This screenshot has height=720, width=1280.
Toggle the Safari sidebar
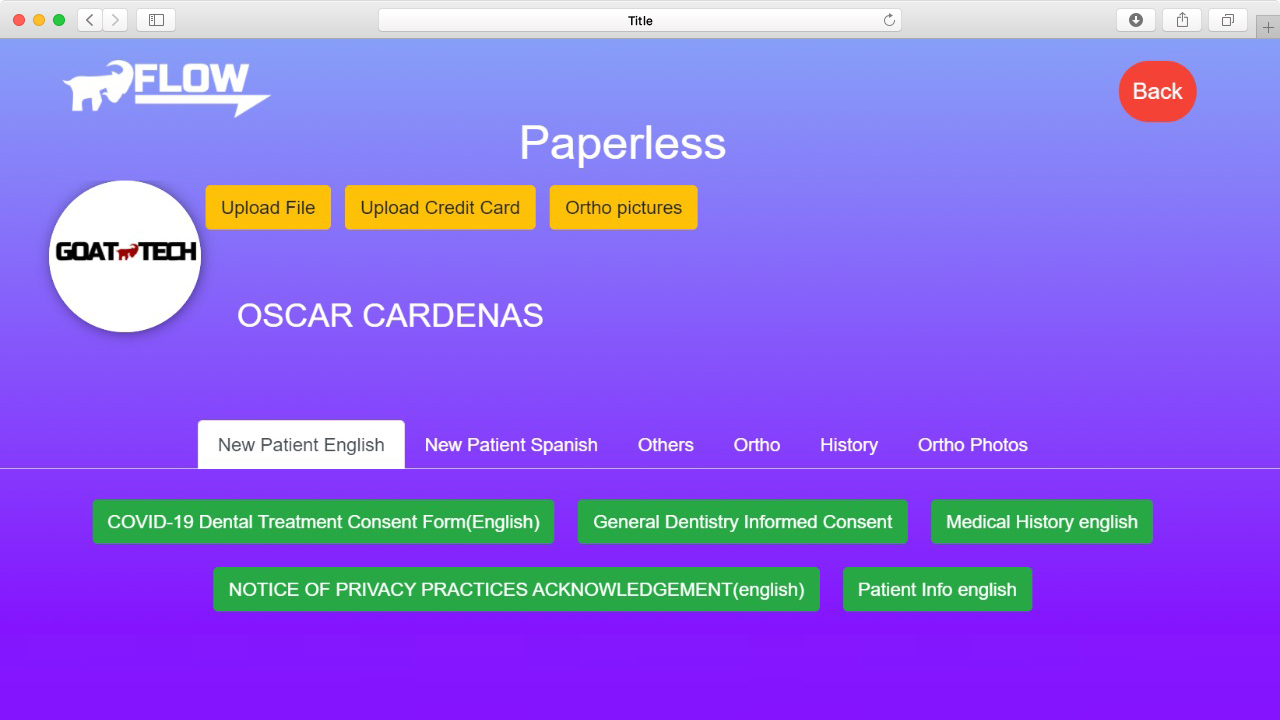[156, 20]
